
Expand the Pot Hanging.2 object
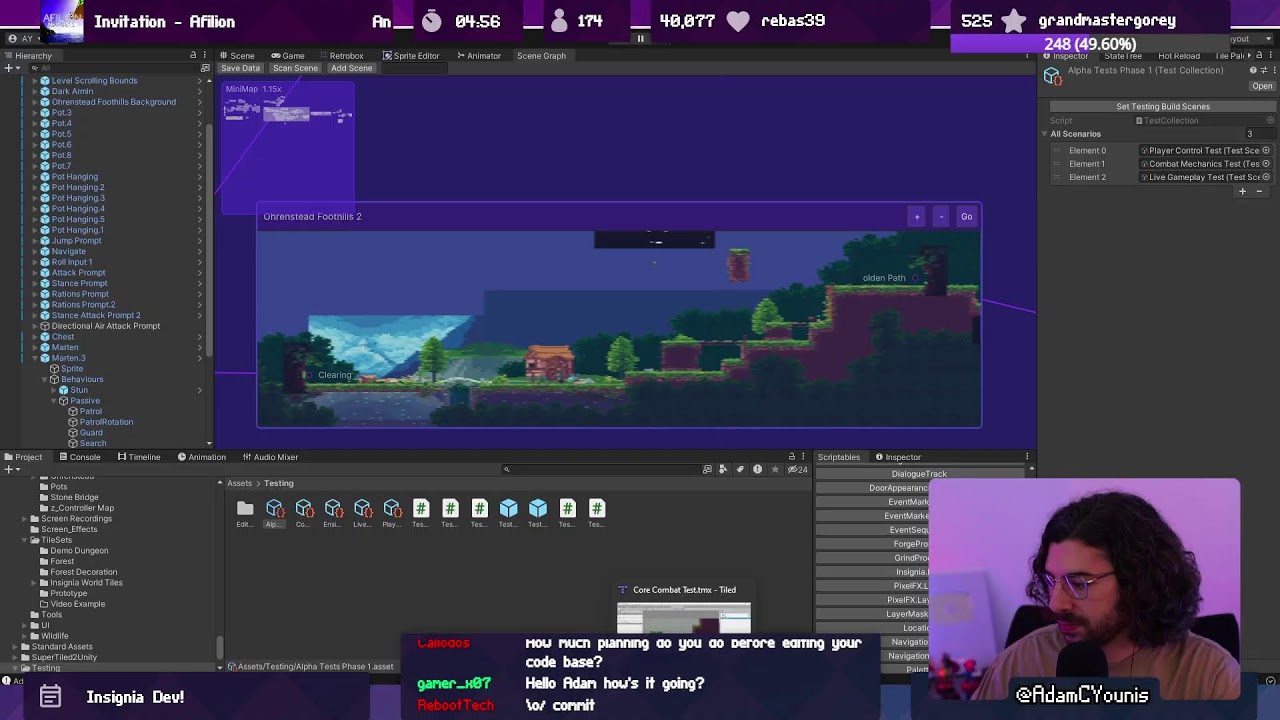tap(35, 187)
